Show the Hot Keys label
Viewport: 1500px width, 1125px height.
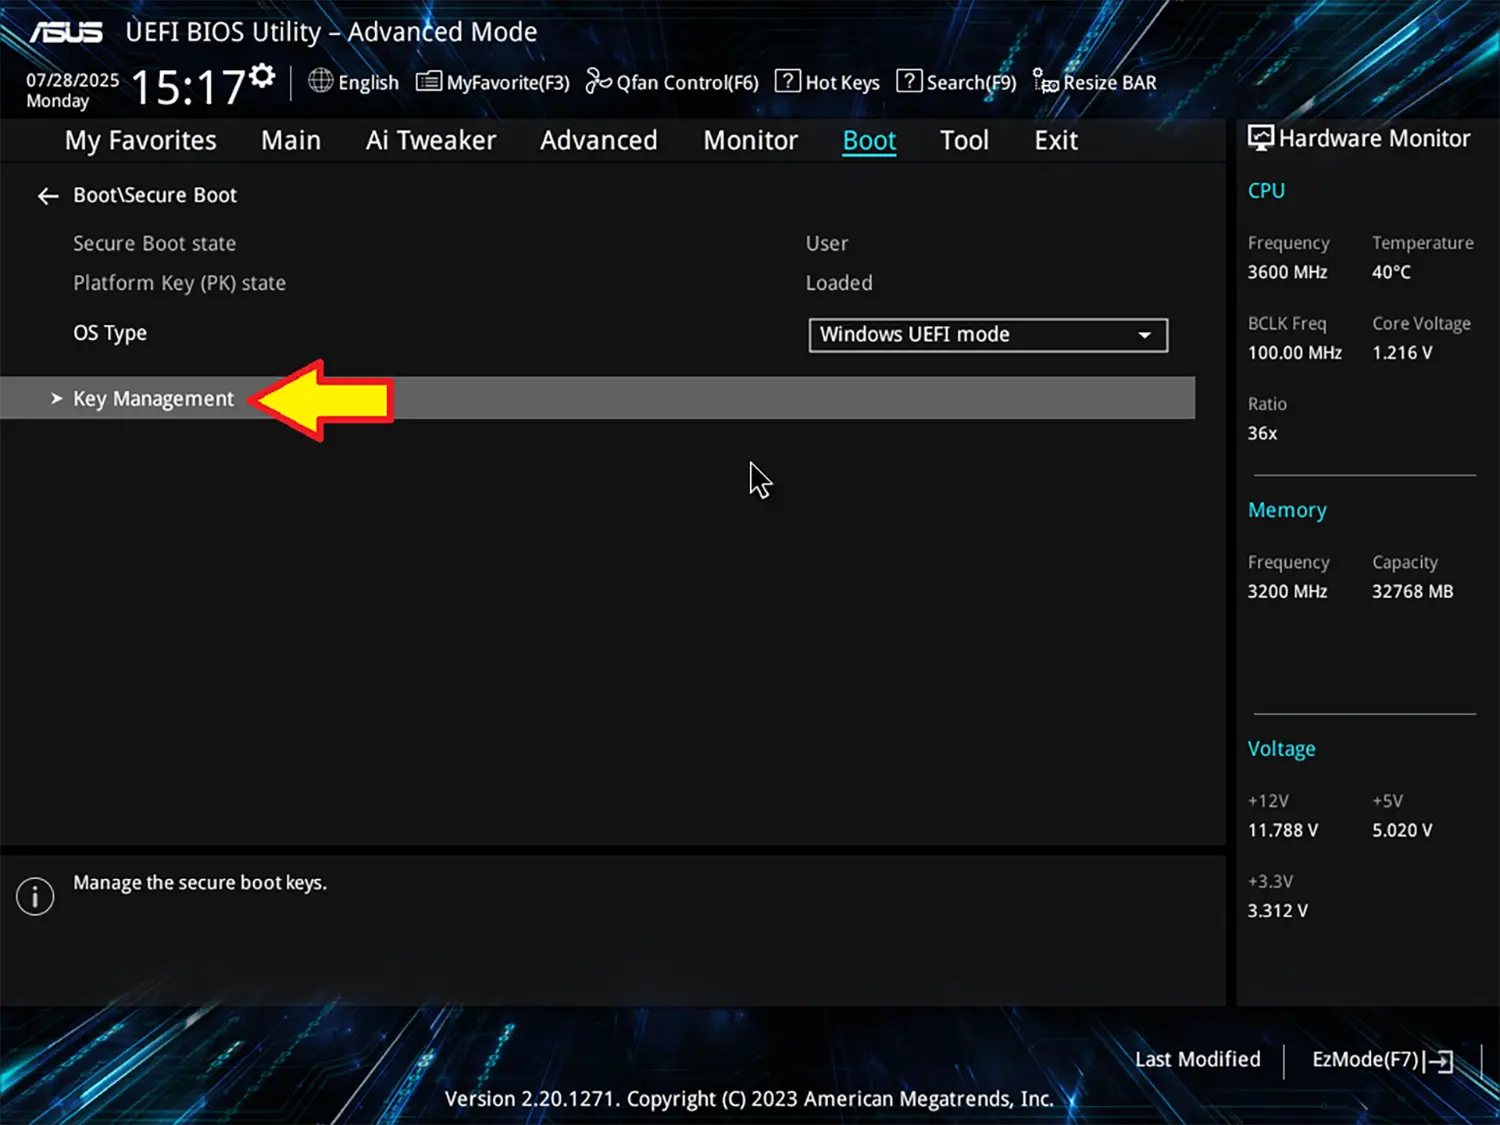[842, 83]
